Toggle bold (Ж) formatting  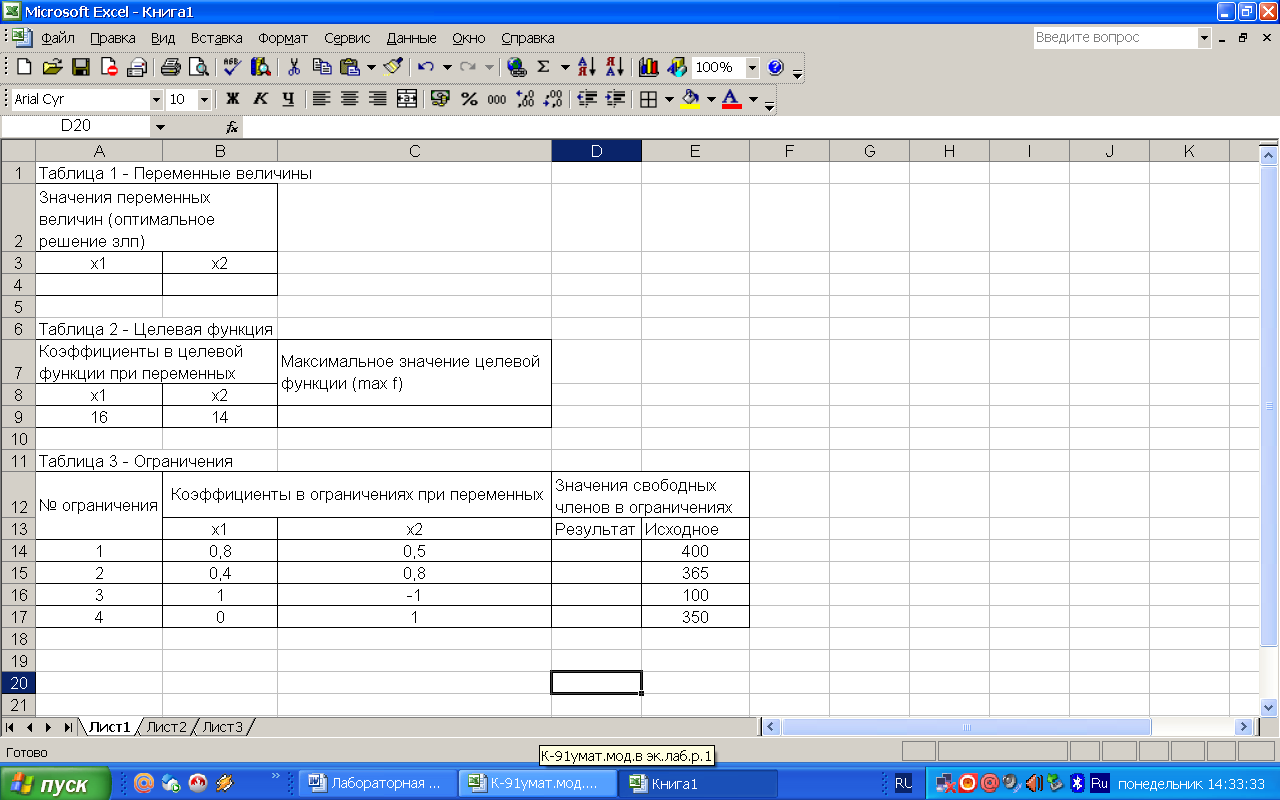(x=233, y=99)
